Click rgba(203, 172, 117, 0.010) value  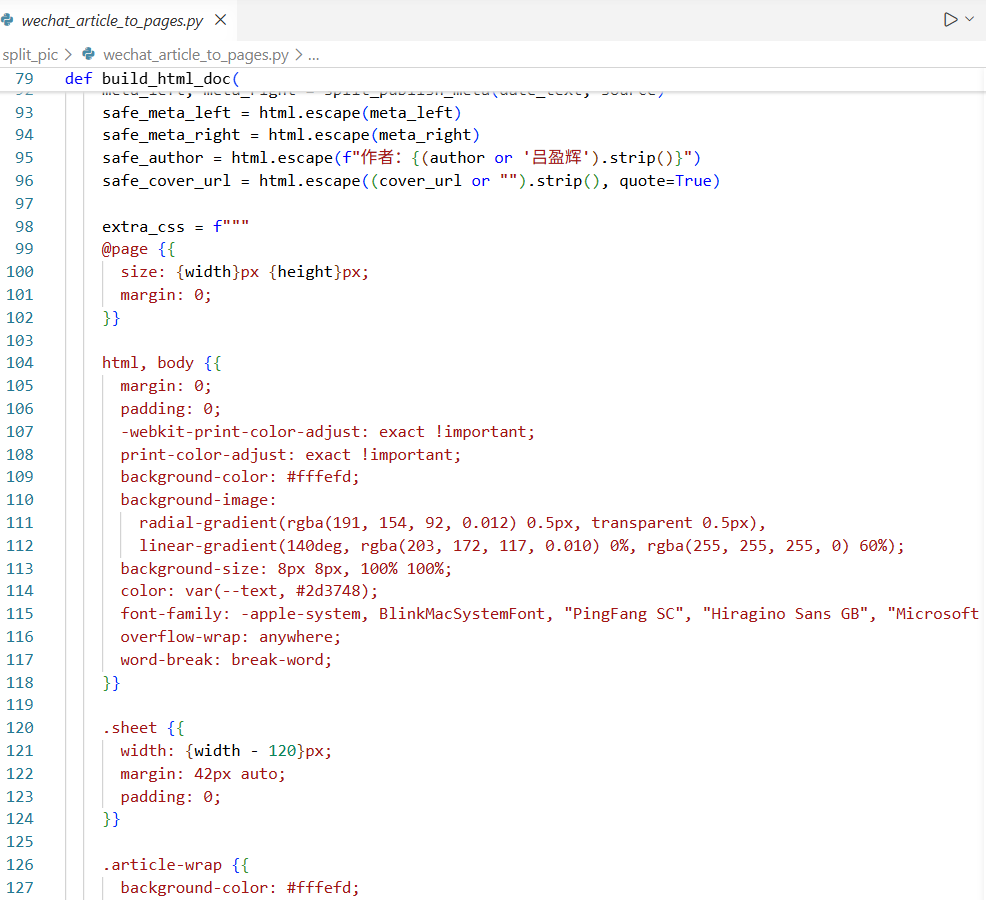(x=480, y=546)
